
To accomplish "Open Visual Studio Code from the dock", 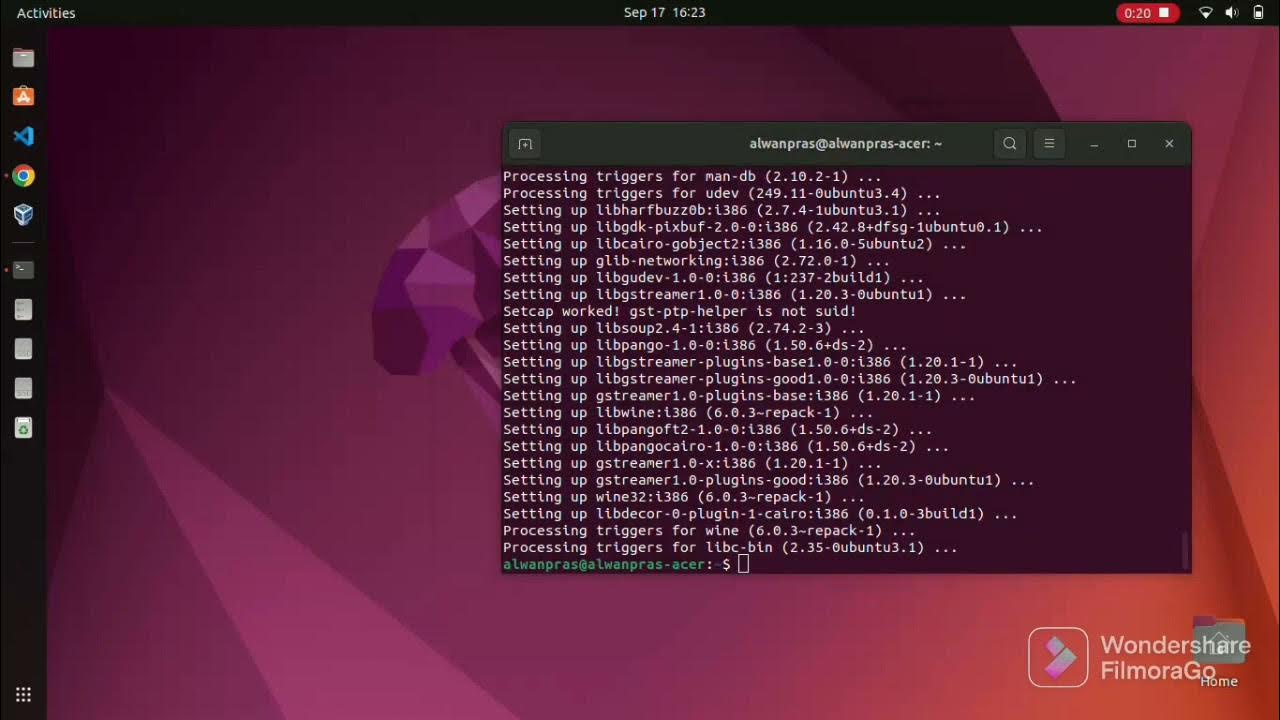I will (x=23, y=137).
